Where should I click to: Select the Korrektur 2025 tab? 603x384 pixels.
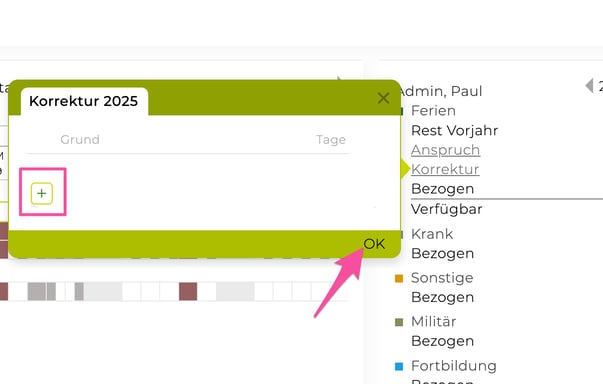tap(84, 101)
